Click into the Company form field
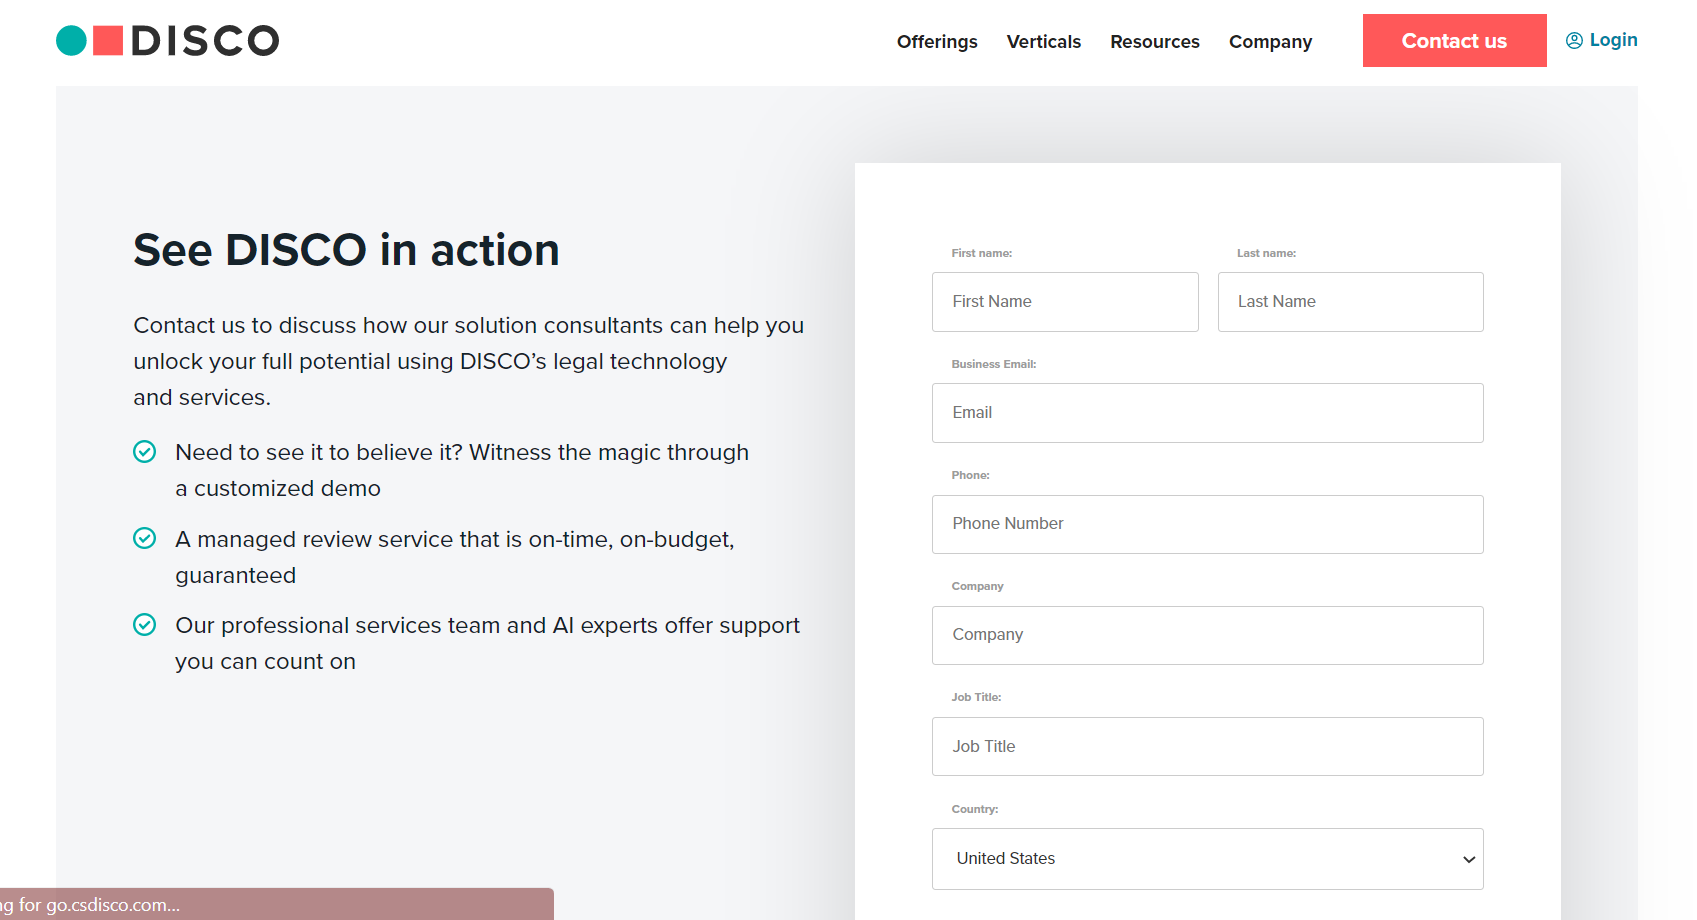The image size is (1697, 920). click(x=1207, y=635)
